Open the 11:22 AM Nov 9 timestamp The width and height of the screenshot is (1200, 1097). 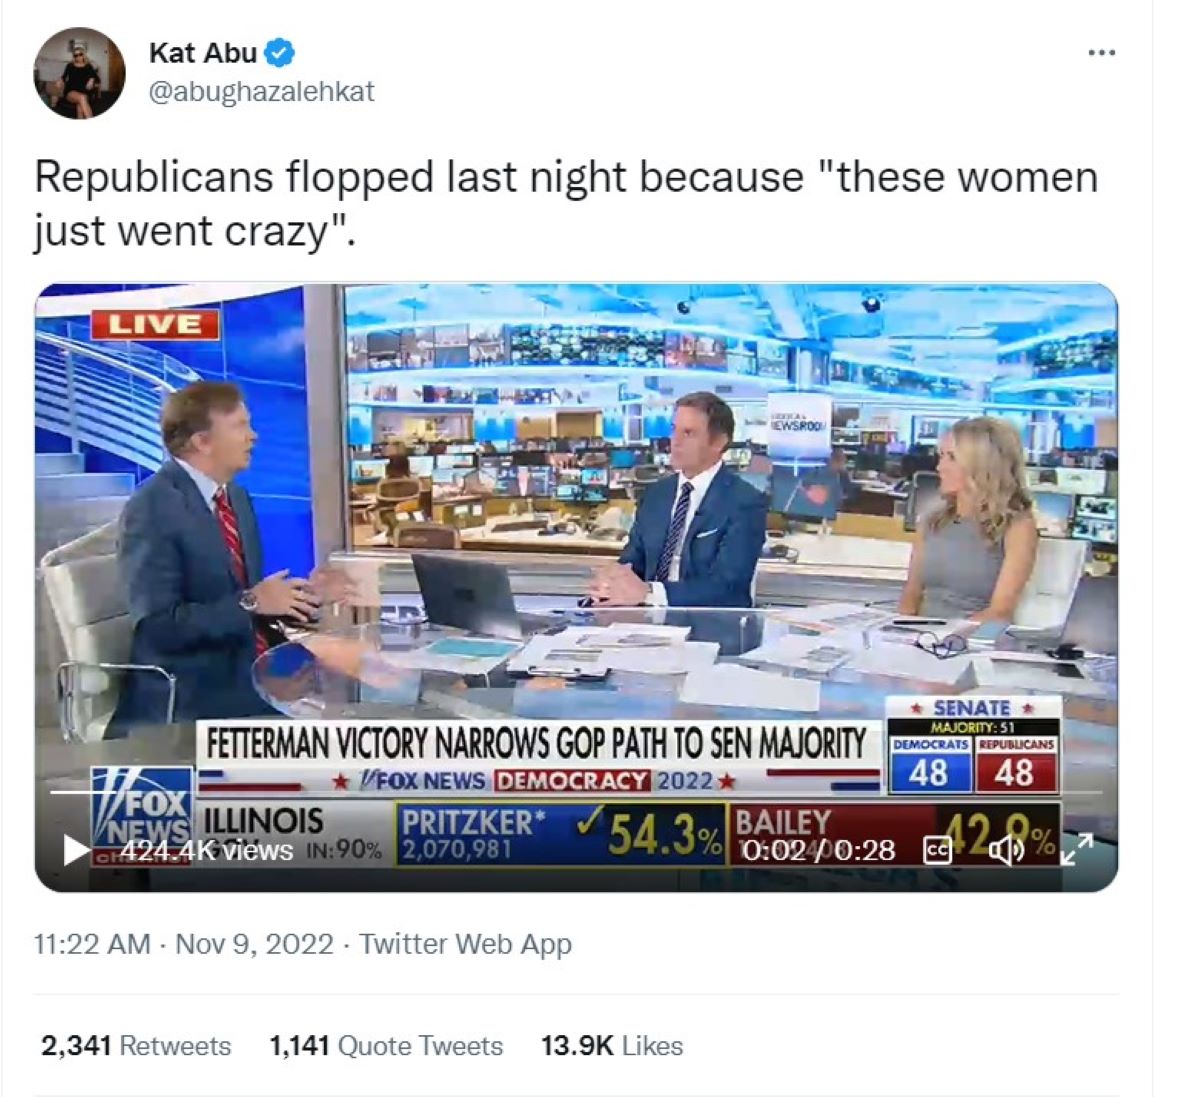[x=183, y=944]
